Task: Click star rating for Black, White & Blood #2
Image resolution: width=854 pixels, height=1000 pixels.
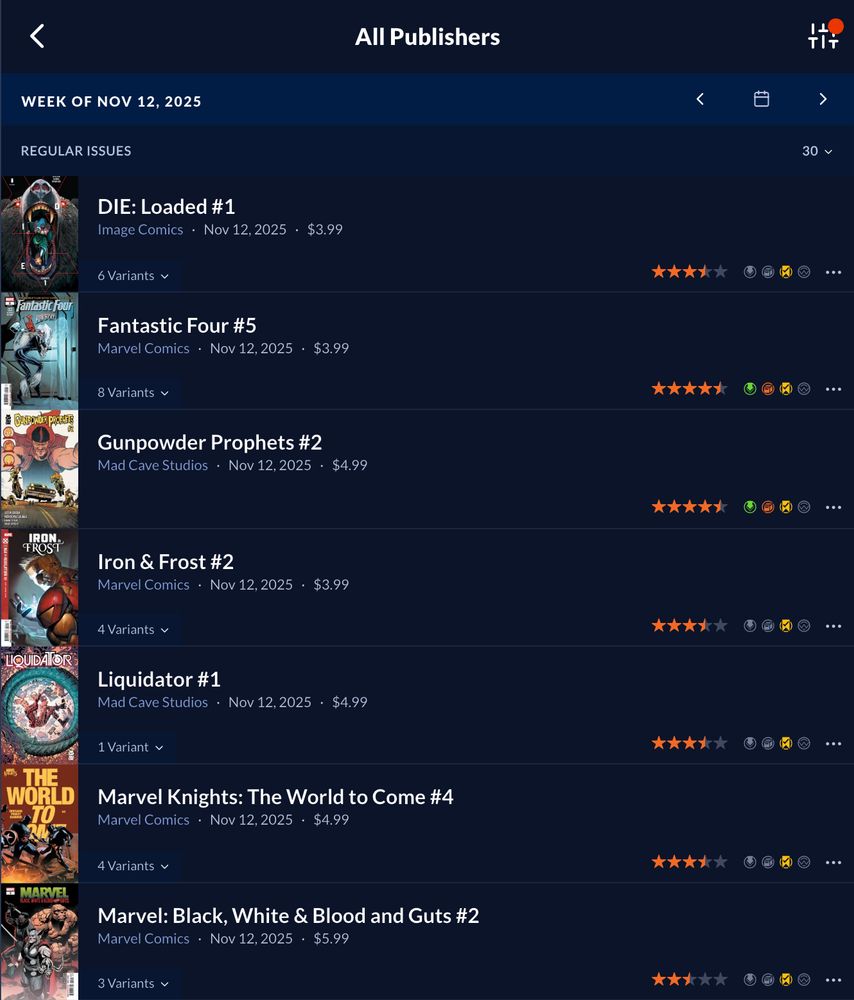Action: tap(689, 979)
